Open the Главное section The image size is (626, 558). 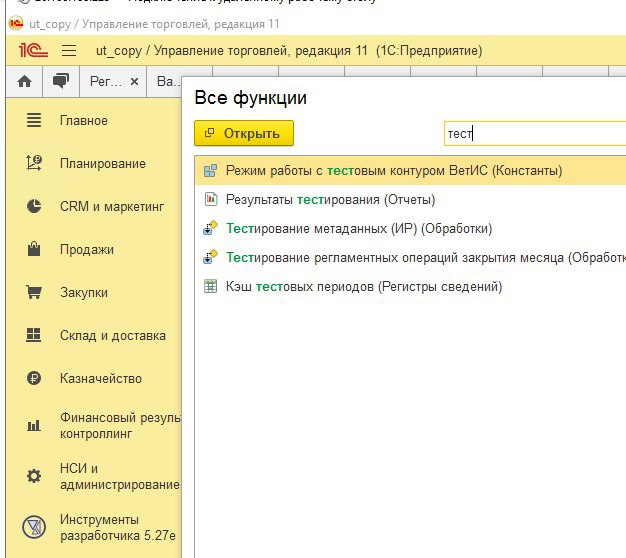point(84,121)
